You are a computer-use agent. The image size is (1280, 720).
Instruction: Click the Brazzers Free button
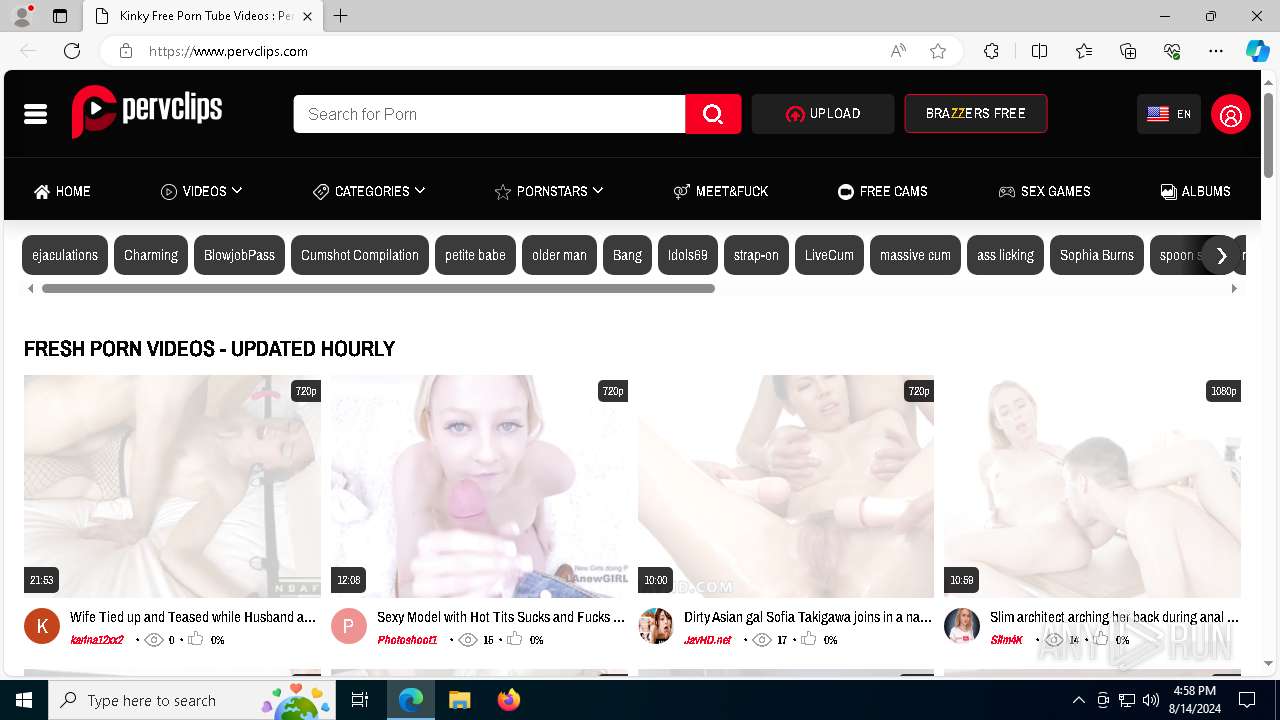coord(976,114)
